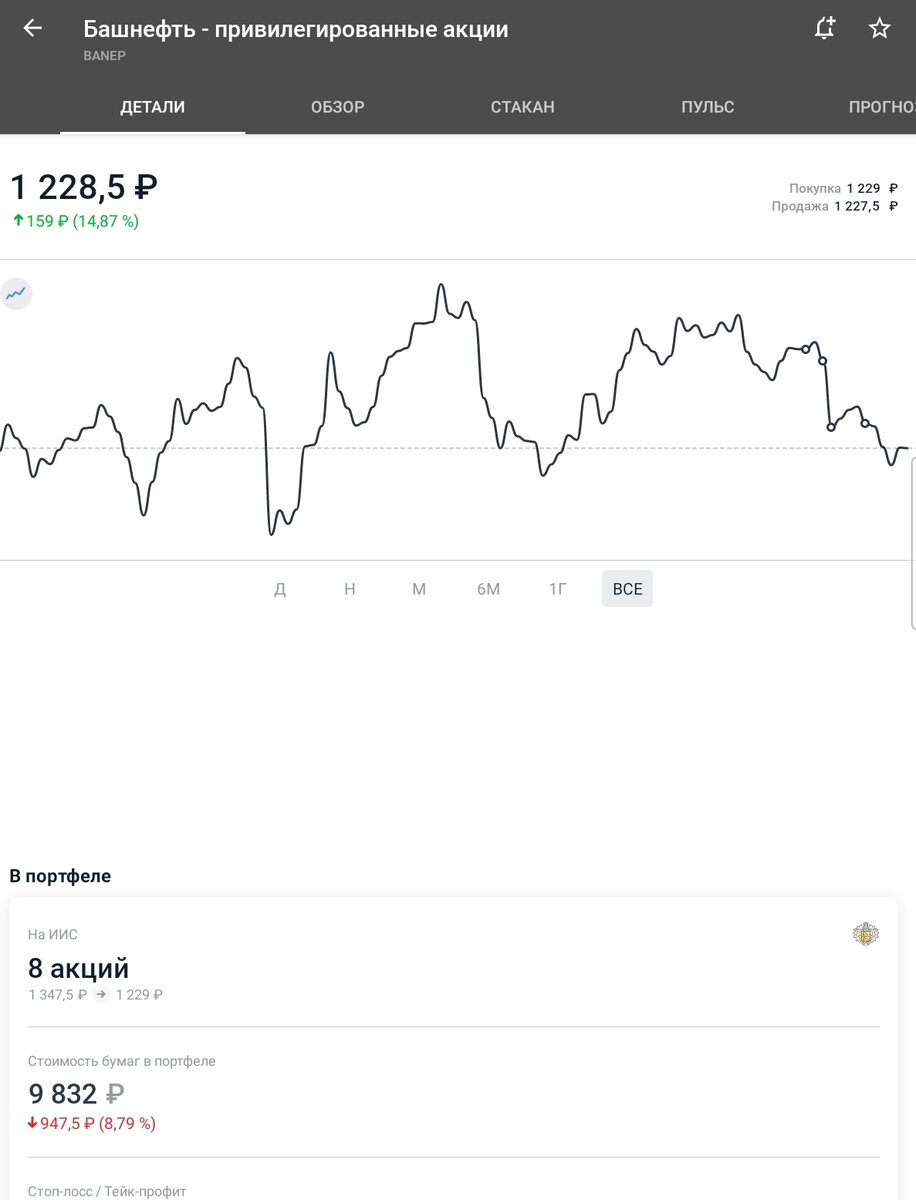Select the Д daily chart period

[280, 589]
